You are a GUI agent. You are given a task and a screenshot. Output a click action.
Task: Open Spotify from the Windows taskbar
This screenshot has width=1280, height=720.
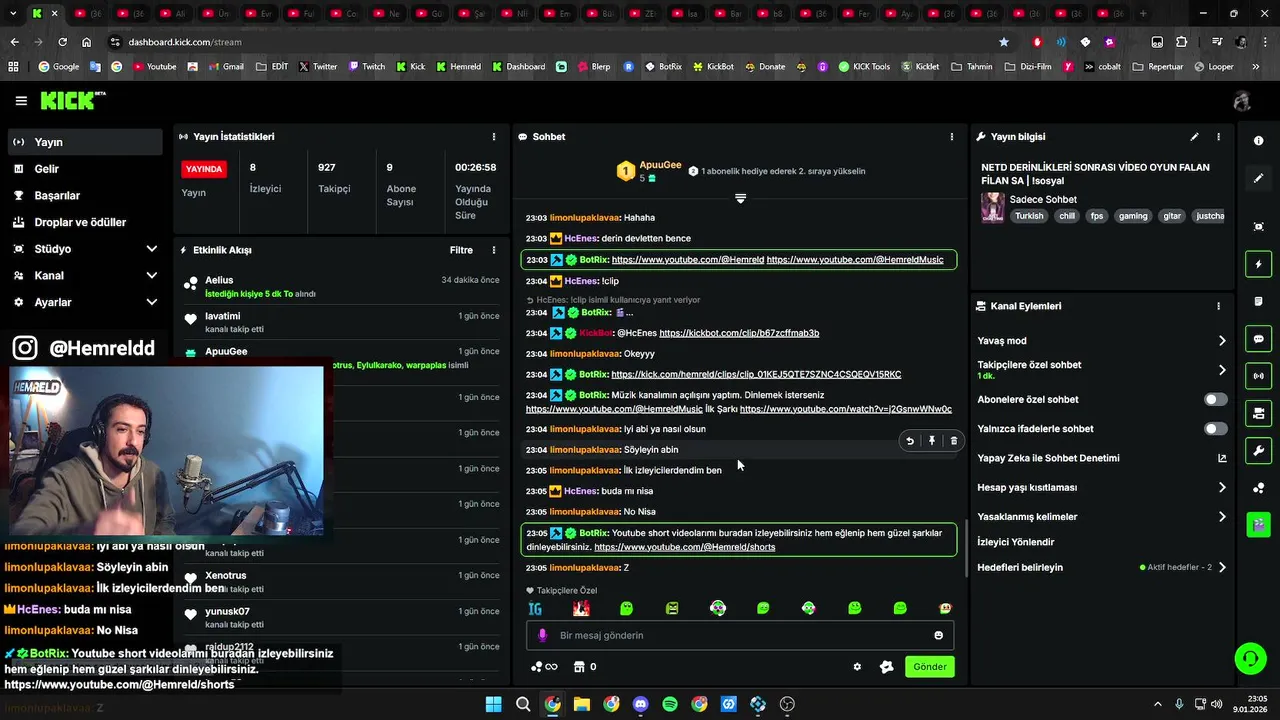point(670,704)
